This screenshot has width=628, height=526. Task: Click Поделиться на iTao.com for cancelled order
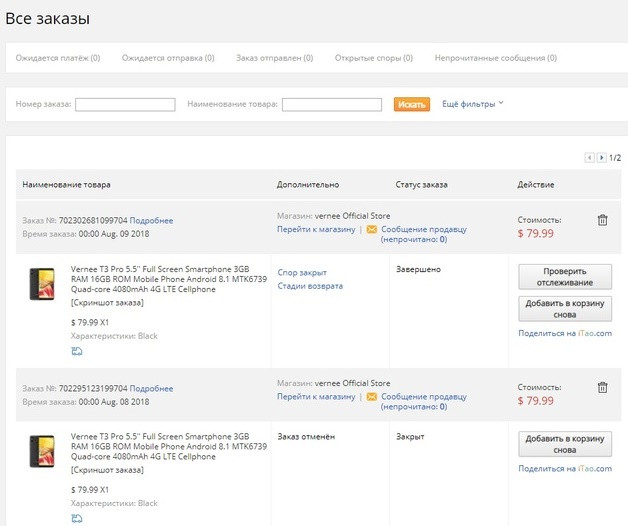[x=565, y=469]
